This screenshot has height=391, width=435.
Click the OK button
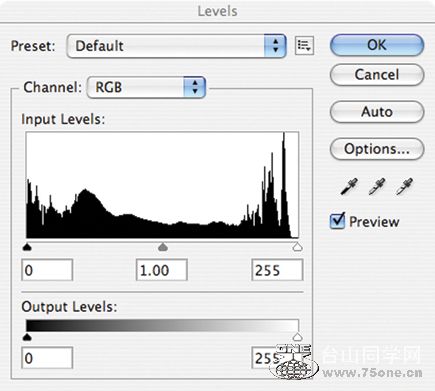click(x=377, y=45)
